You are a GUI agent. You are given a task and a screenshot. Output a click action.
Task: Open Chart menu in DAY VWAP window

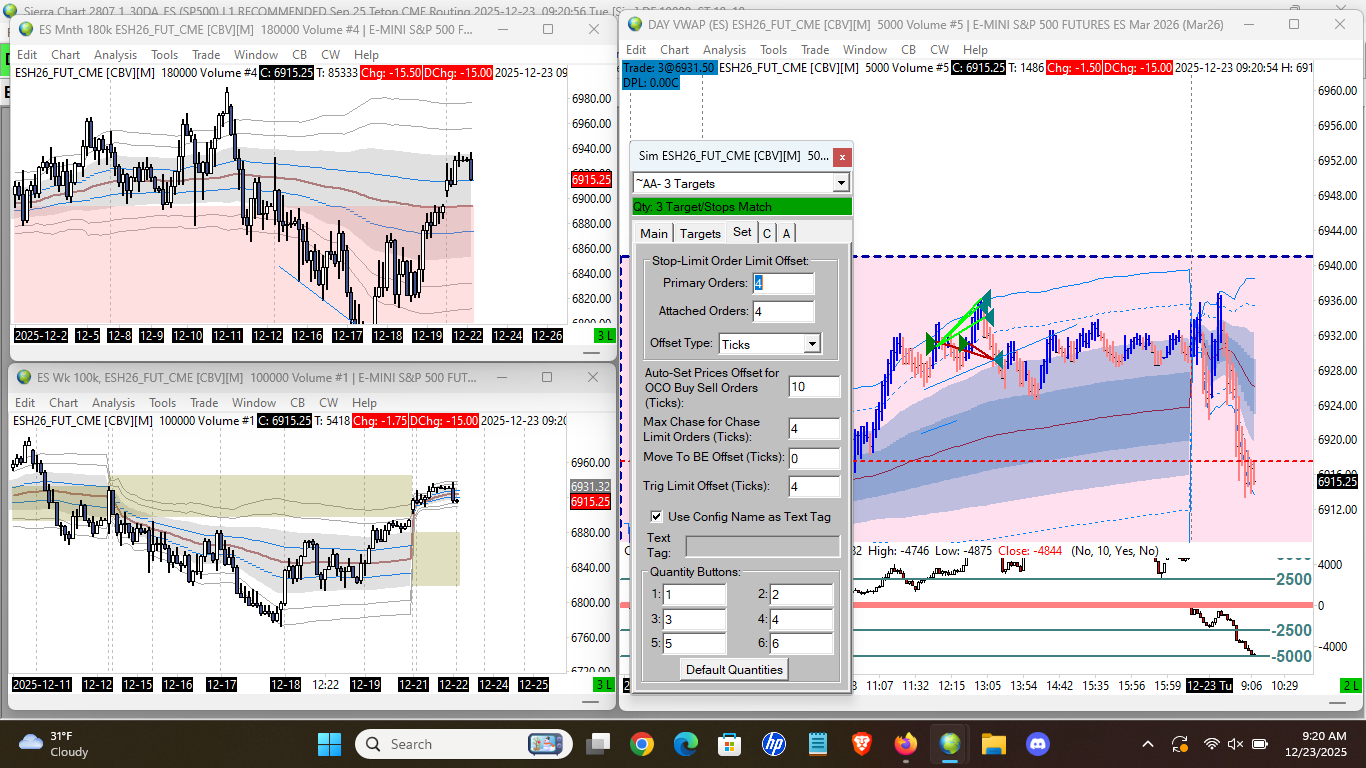pyautogui.click(x=674, y=49)
